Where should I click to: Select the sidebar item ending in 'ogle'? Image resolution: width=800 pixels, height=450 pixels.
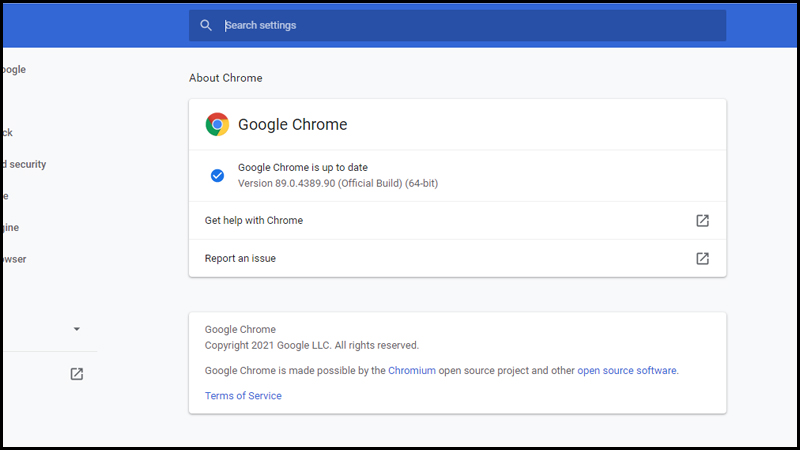14,69
